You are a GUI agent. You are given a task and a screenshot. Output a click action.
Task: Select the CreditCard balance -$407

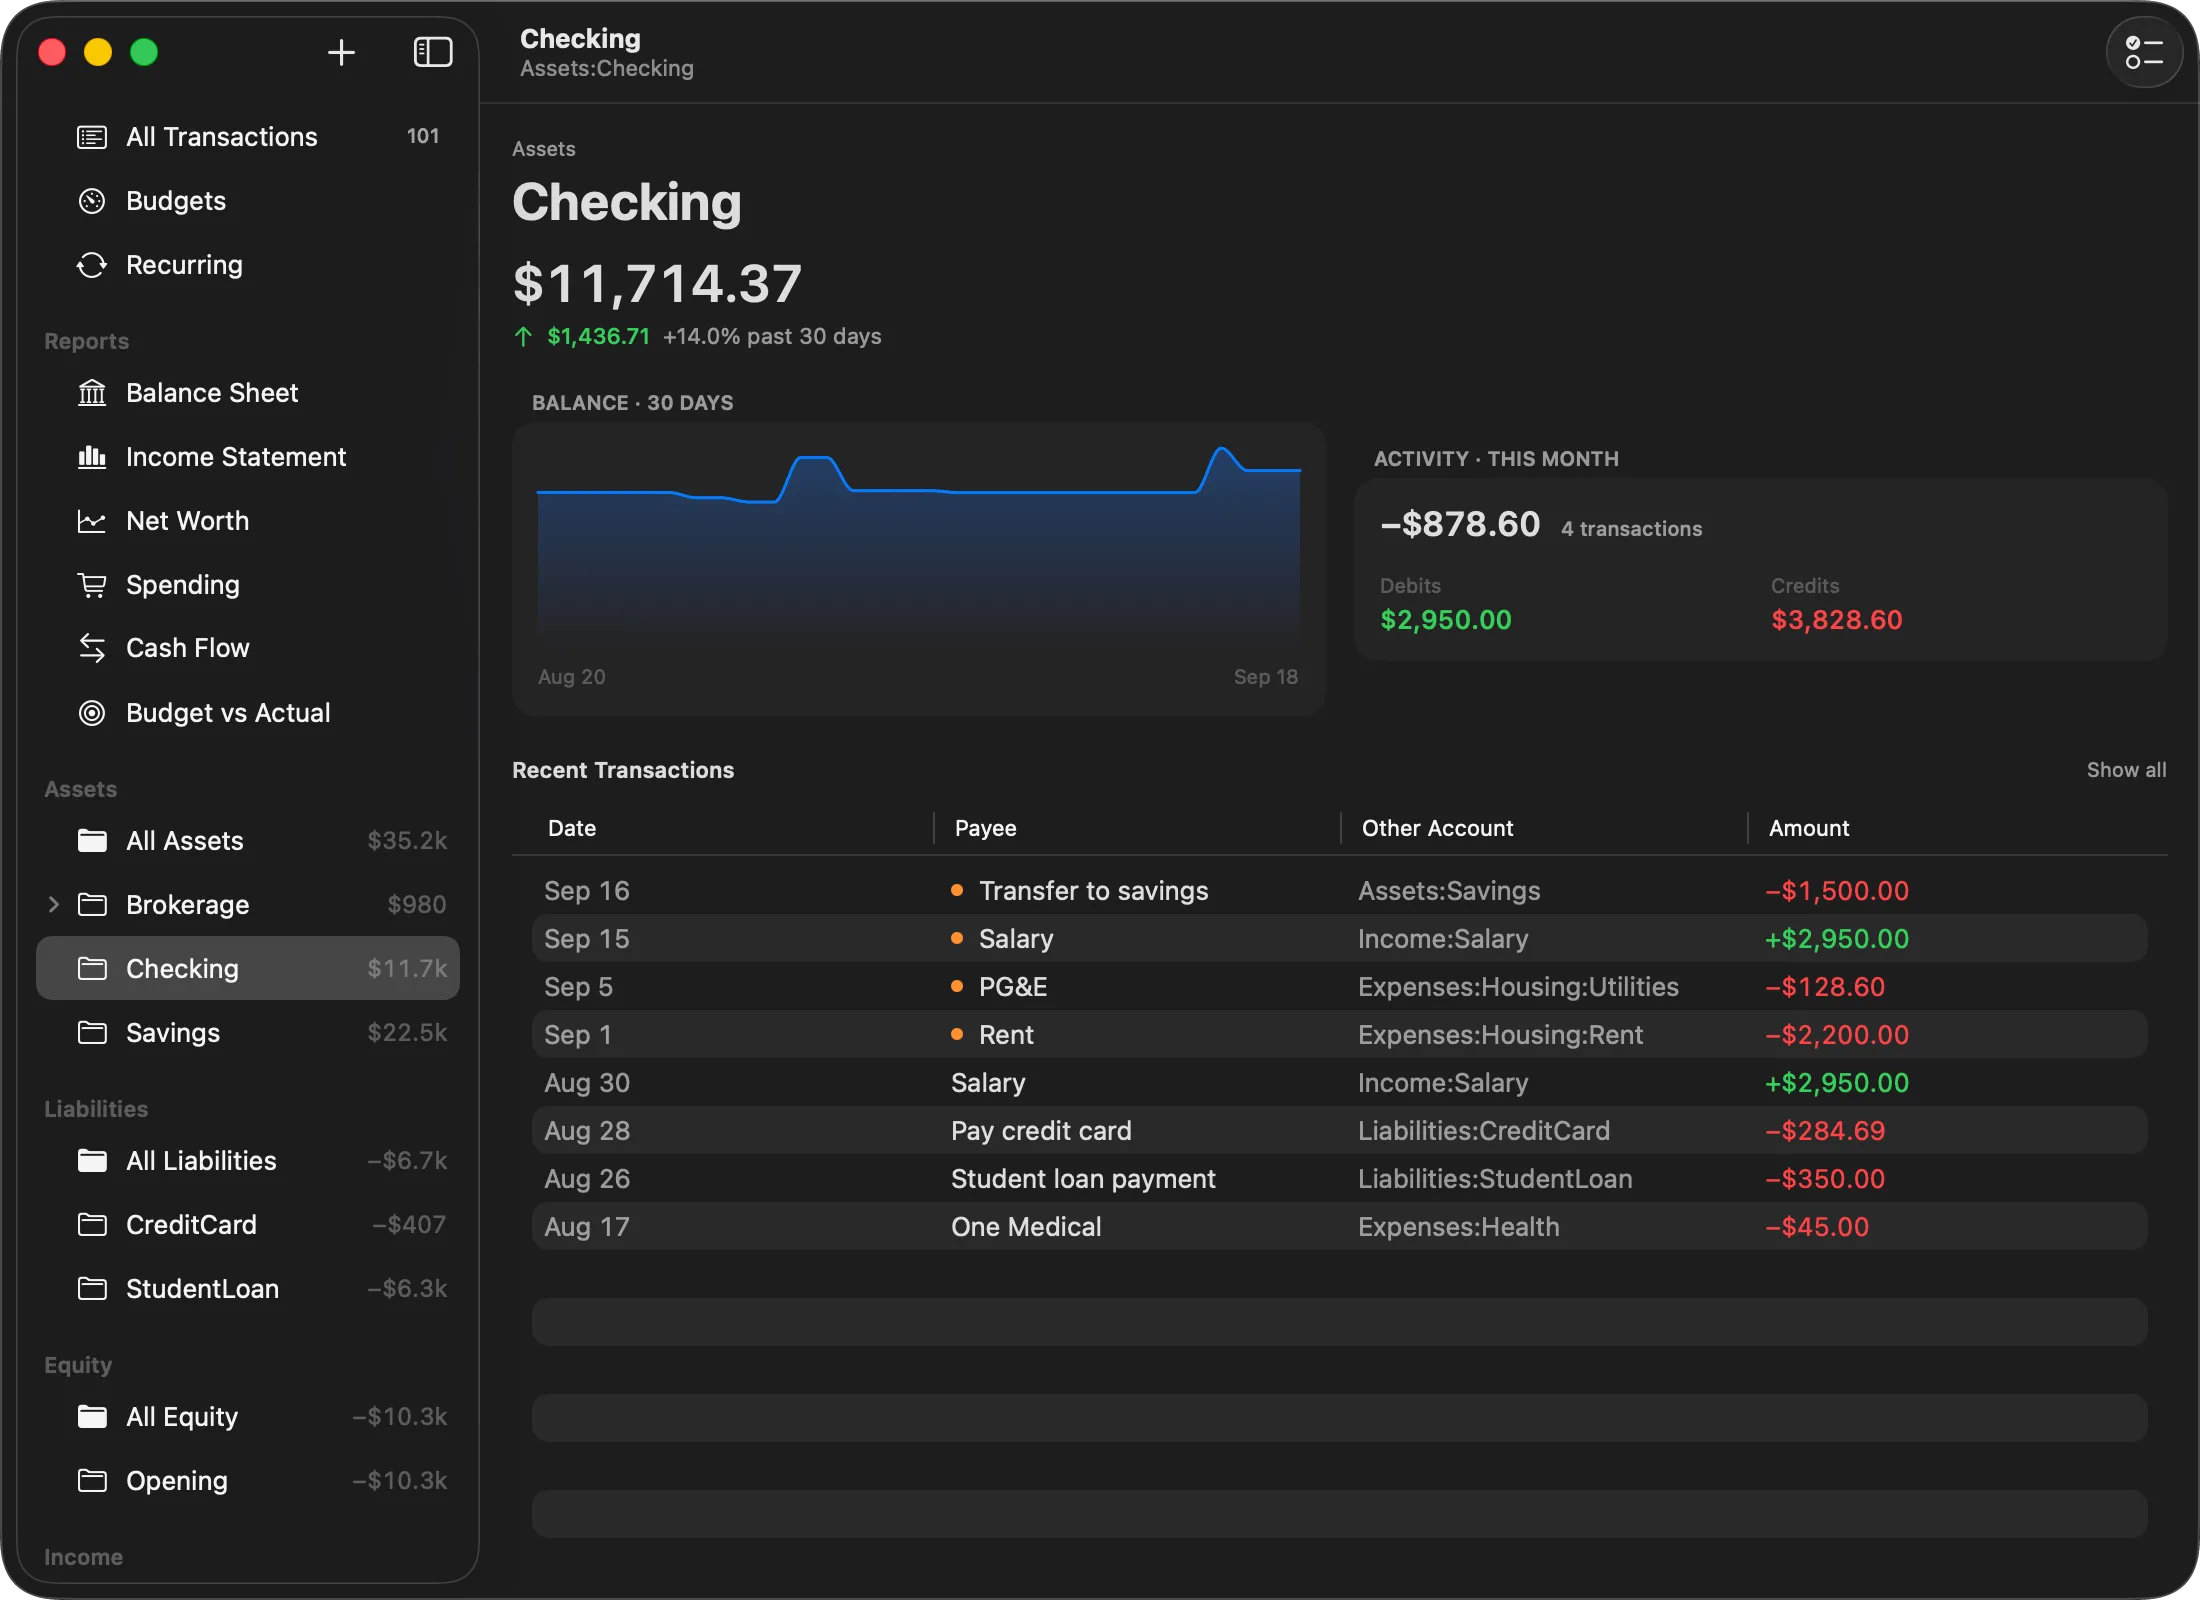click(408, 1224)
